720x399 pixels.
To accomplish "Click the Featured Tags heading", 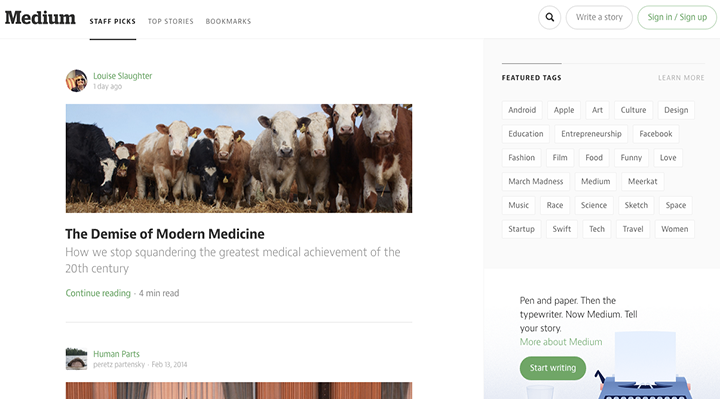I will coord(531,78).
